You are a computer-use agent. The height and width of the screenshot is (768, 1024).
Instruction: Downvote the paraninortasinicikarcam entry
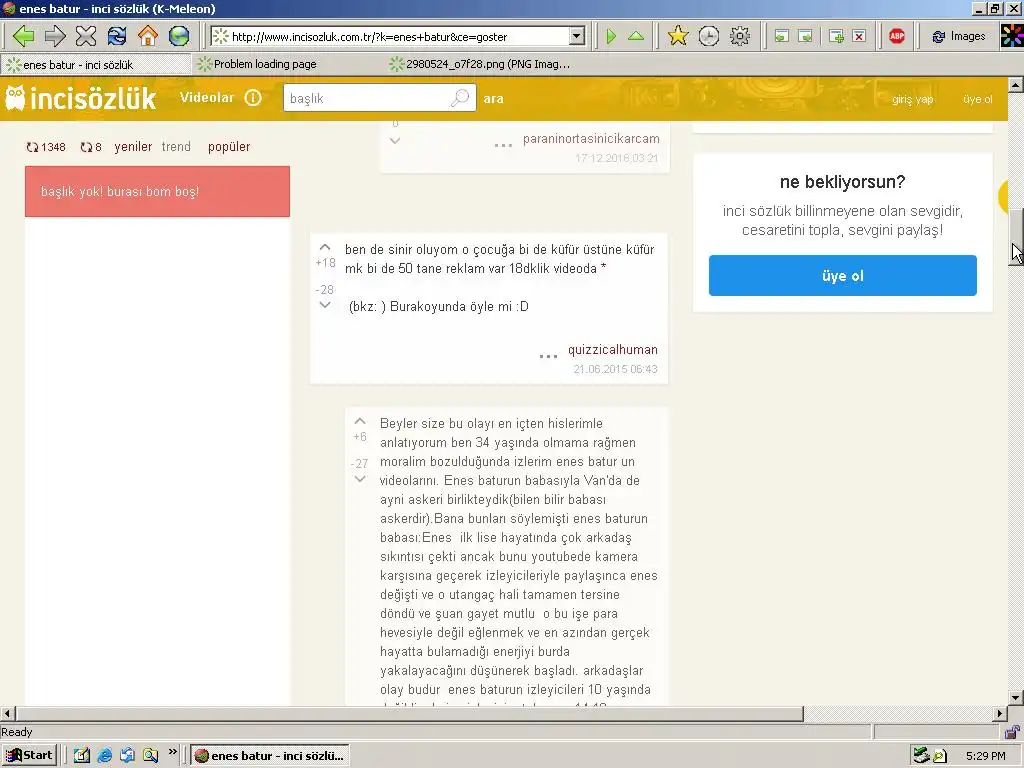pyautogui.click(x=394, y=140)
